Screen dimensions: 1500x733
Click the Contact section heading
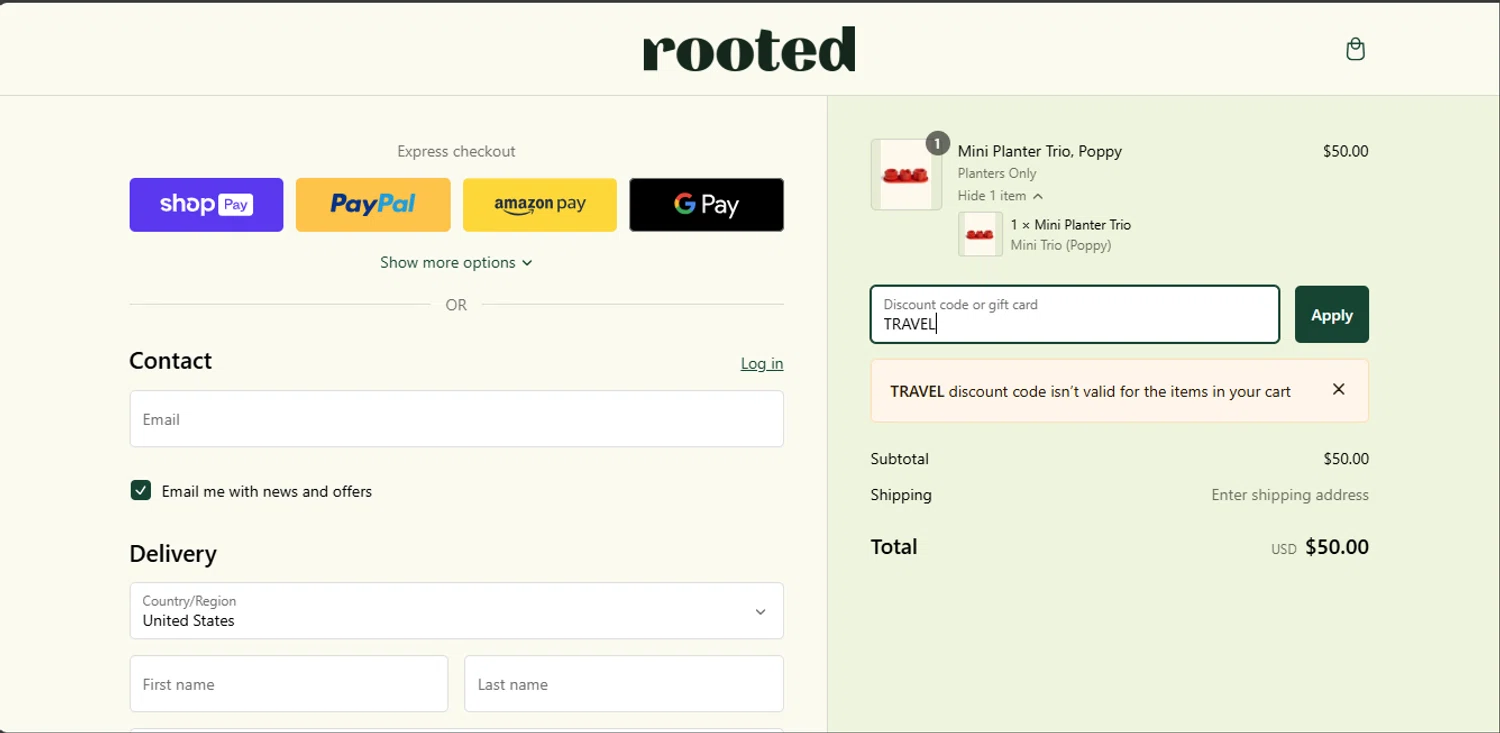[x=171, y=361]
